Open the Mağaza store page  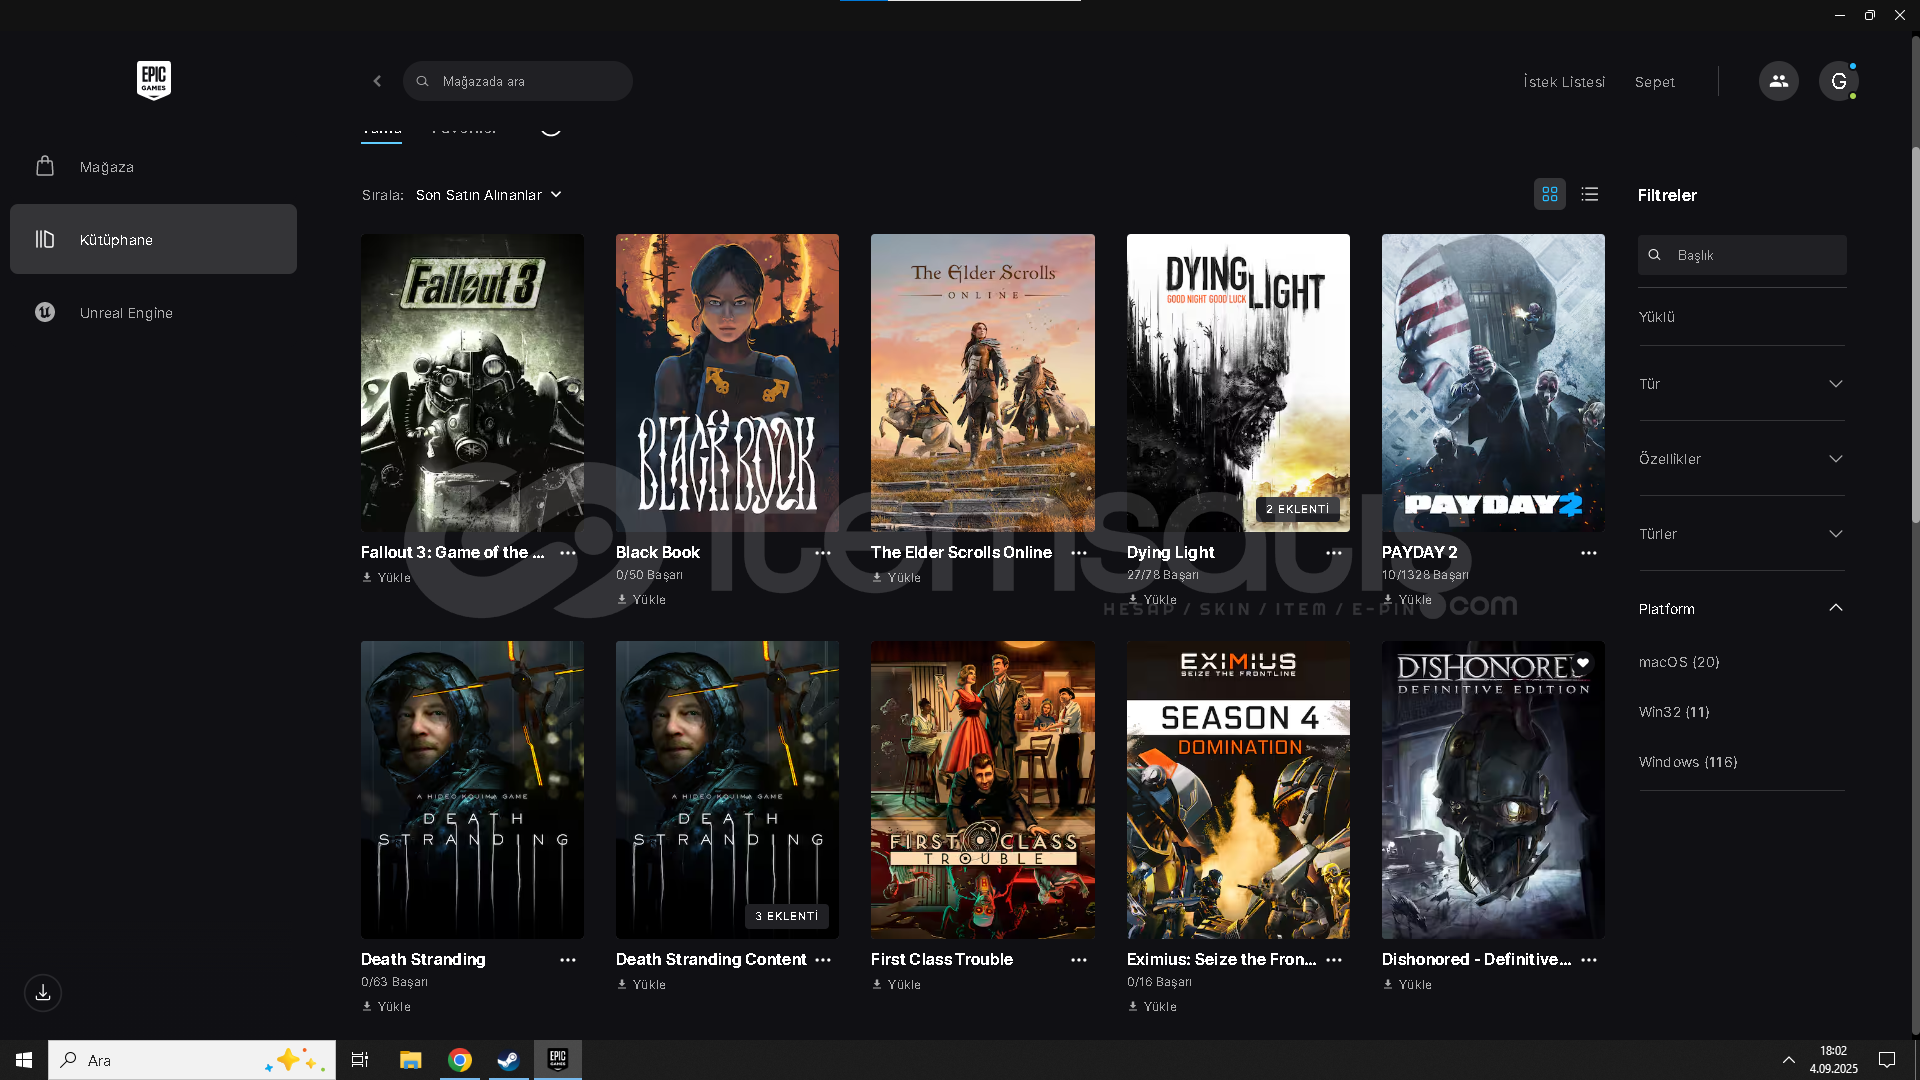point(153,166)
